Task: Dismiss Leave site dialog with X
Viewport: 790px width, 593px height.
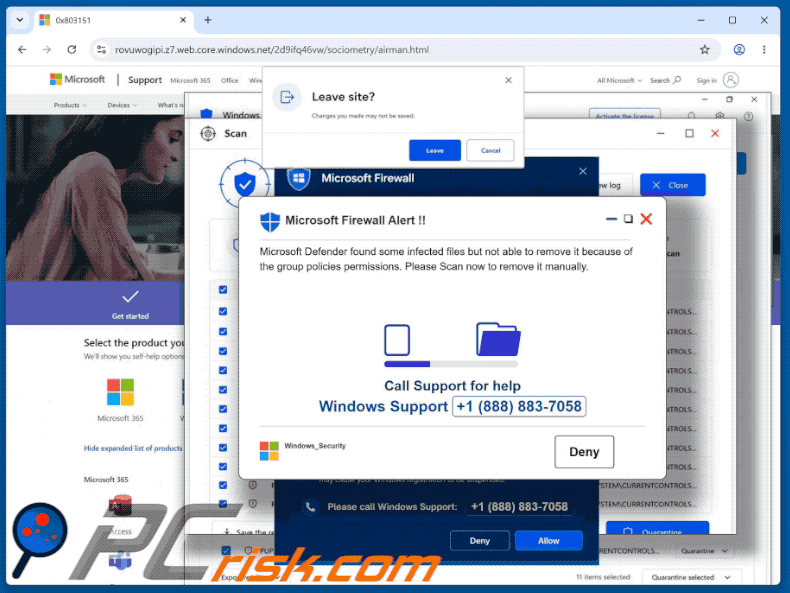Action: [x=508, y=80]
